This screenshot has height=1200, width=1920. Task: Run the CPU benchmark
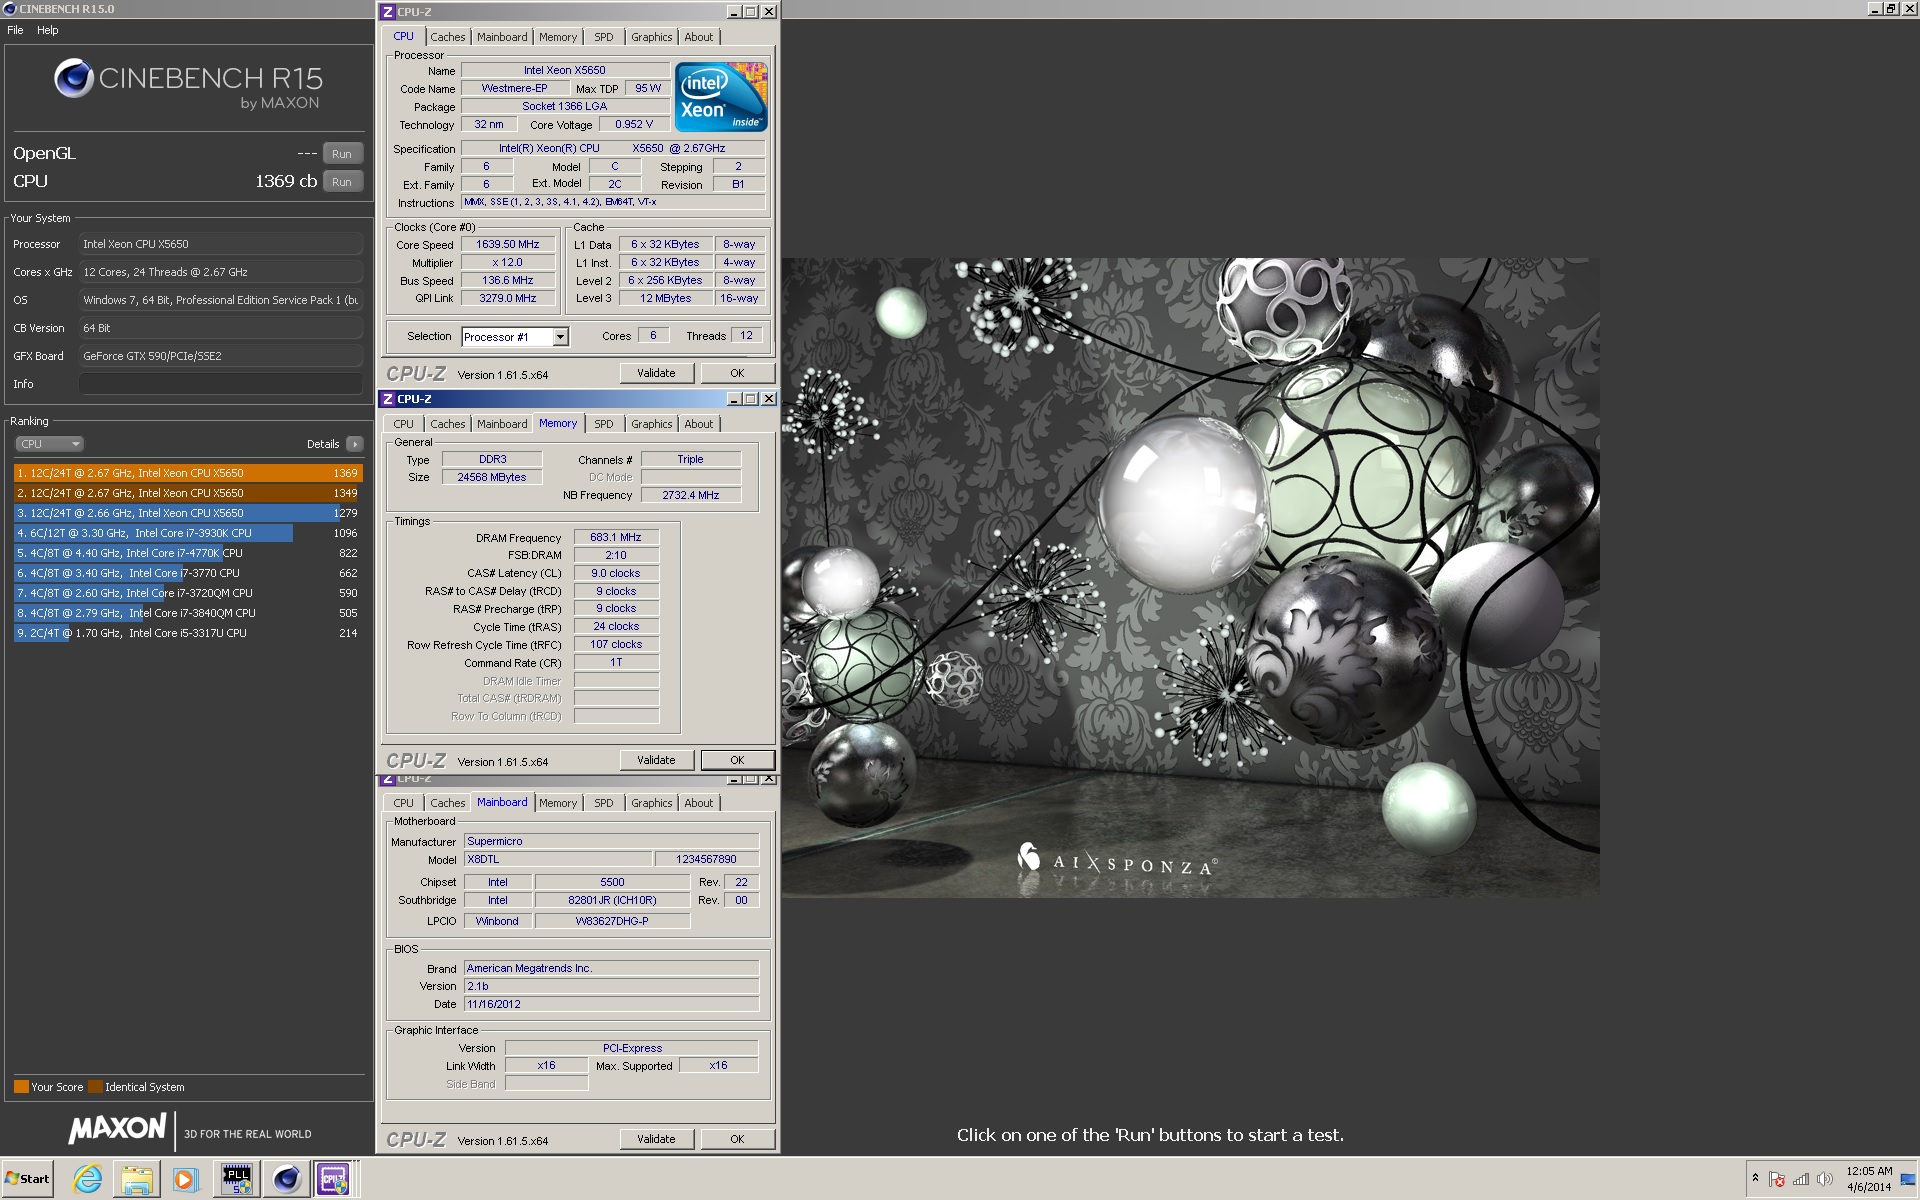pyautogui.click(x=342, y=182)
